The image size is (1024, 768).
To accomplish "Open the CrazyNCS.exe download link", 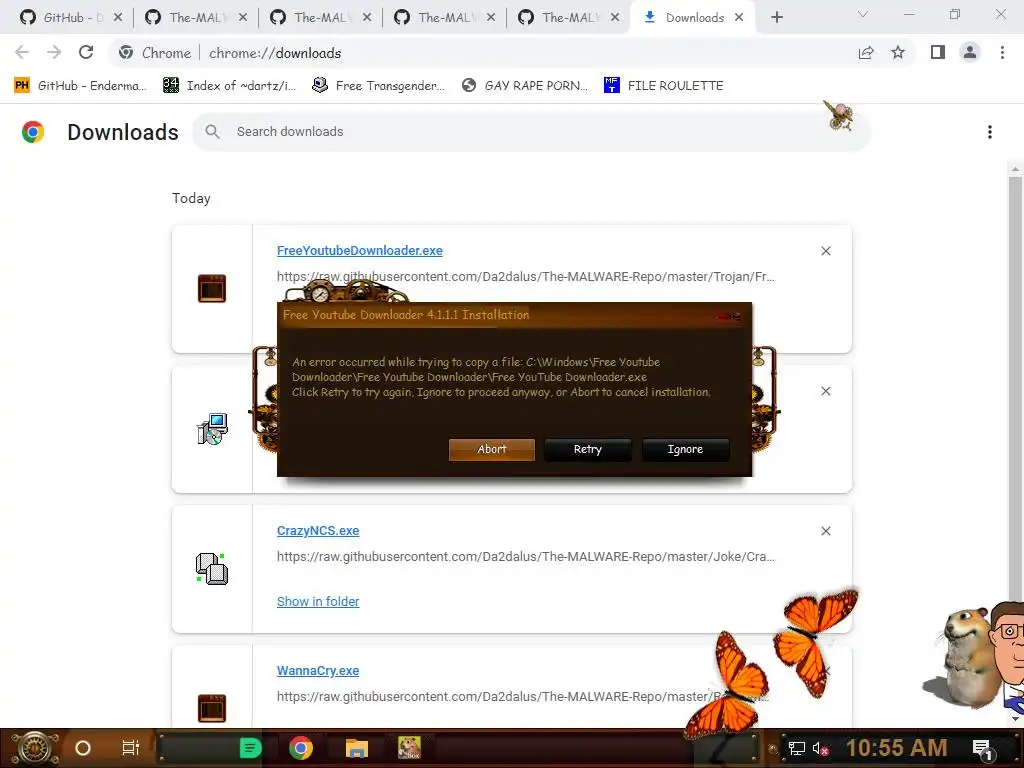I will 317,531.
